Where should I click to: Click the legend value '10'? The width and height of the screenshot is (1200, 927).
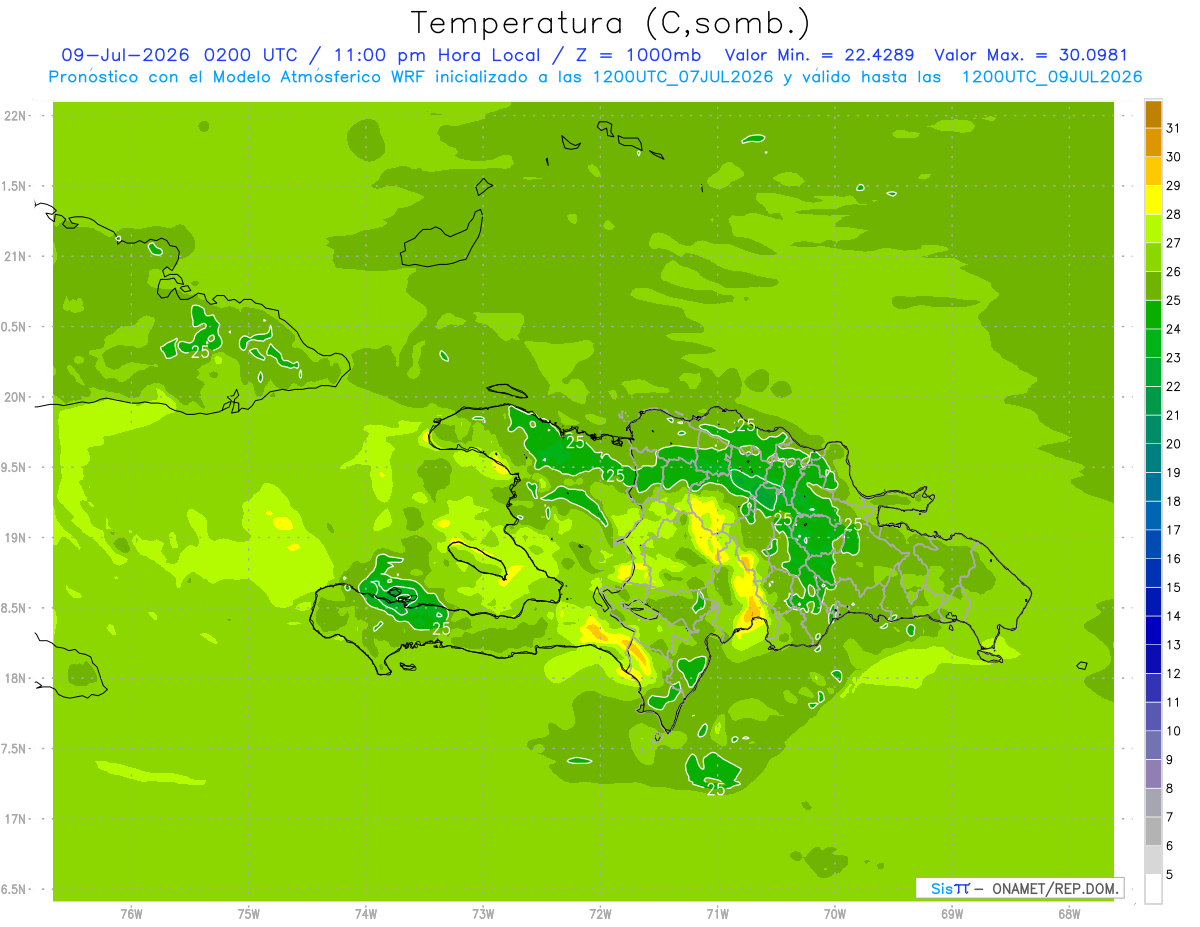click(1174, 732)
